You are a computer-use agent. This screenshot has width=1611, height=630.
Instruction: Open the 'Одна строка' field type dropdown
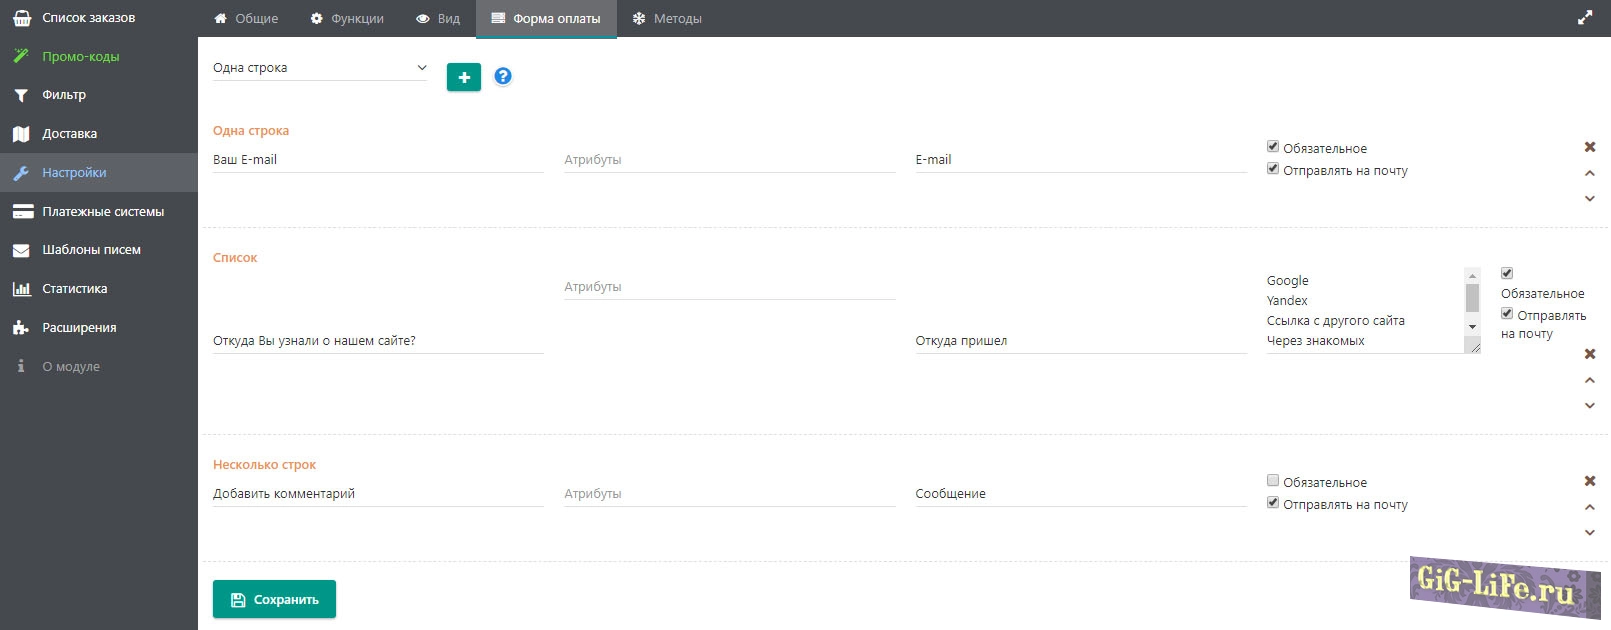pyautogui.click(x=320, y=68)
